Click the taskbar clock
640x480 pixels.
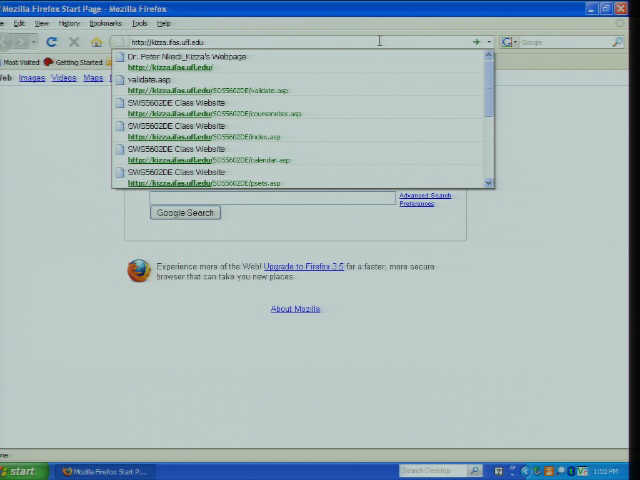(x=605, y=472)
